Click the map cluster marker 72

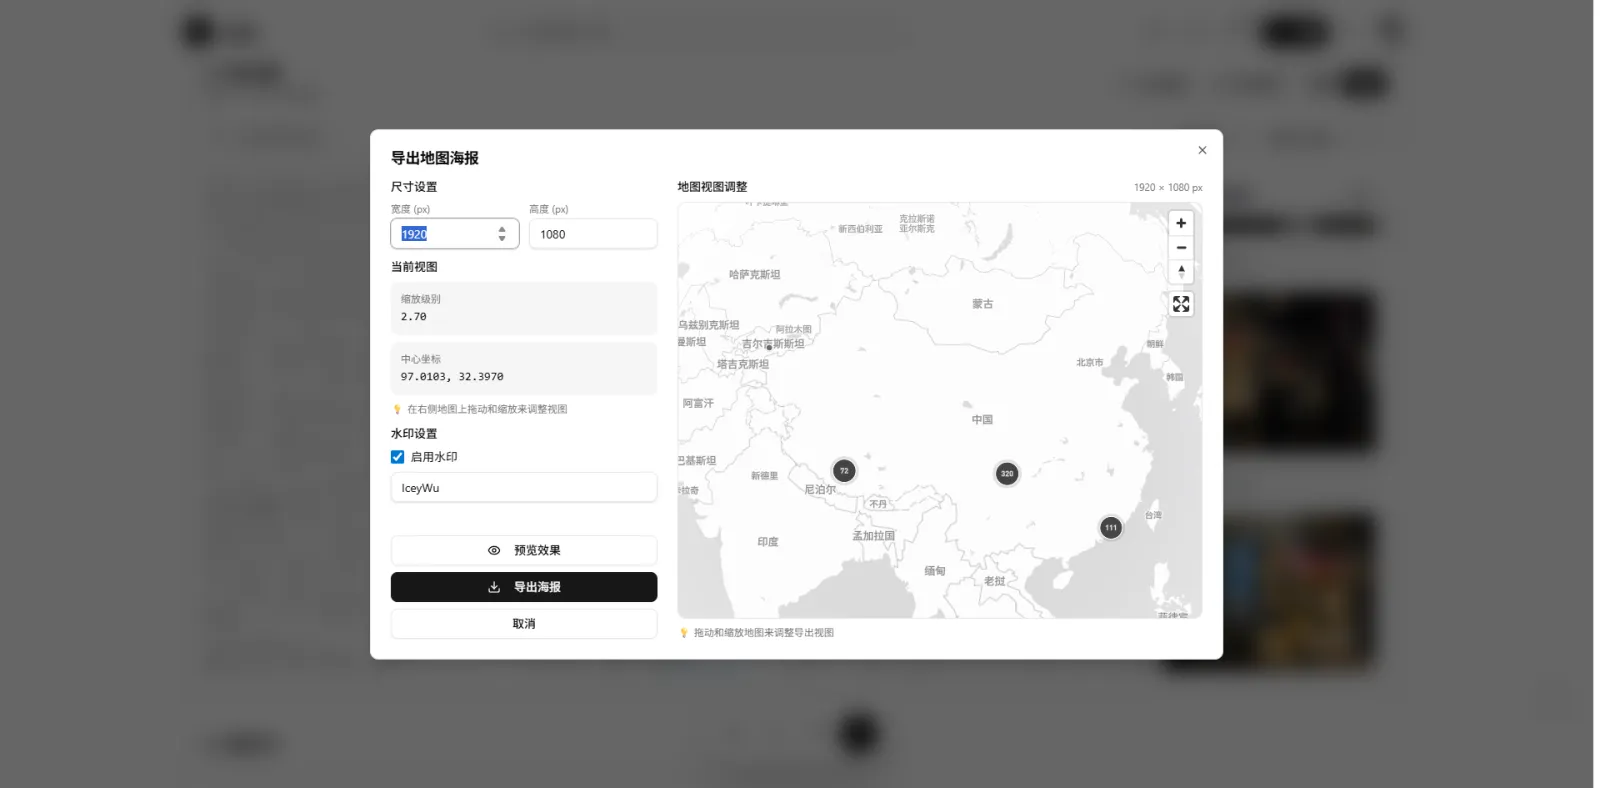click(x=844, y=471)
